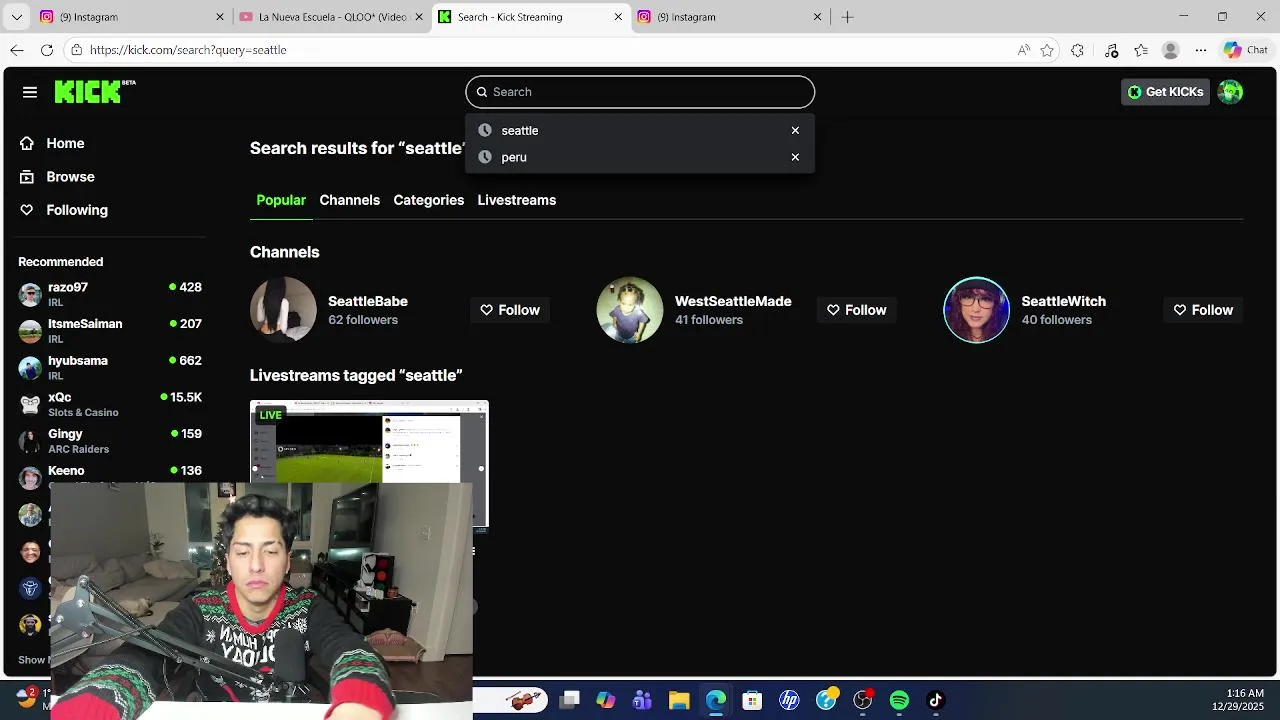The height and width of the screenshot is (720, 1280).
Task: Open WestSeattleMade channel avatar
Action: tap(630, 310)
